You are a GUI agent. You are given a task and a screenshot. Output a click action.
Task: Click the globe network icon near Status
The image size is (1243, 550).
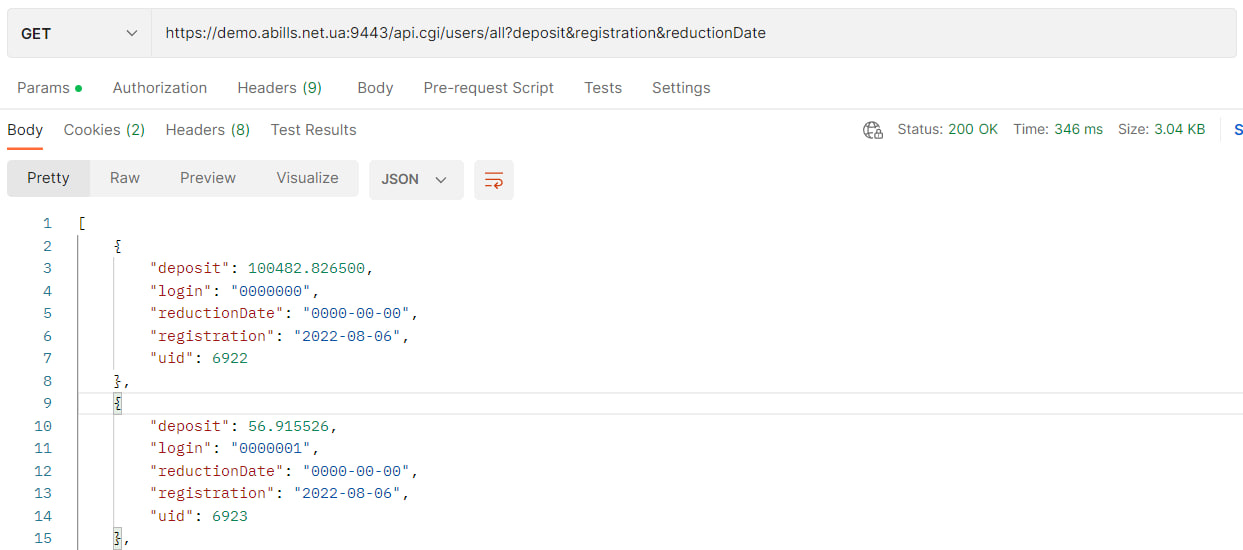tap(872, 130)
